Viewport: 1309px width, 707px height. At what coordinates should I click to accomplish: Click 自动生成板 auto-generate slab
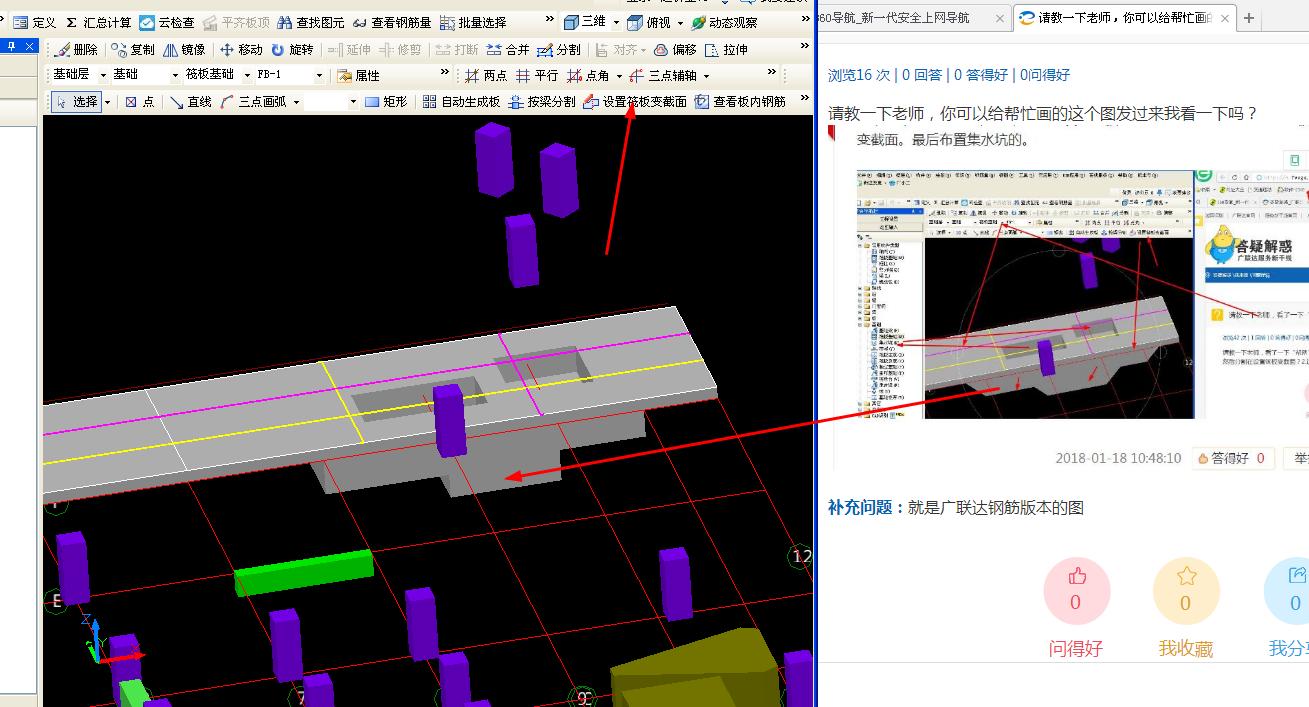tap(461, 101)
